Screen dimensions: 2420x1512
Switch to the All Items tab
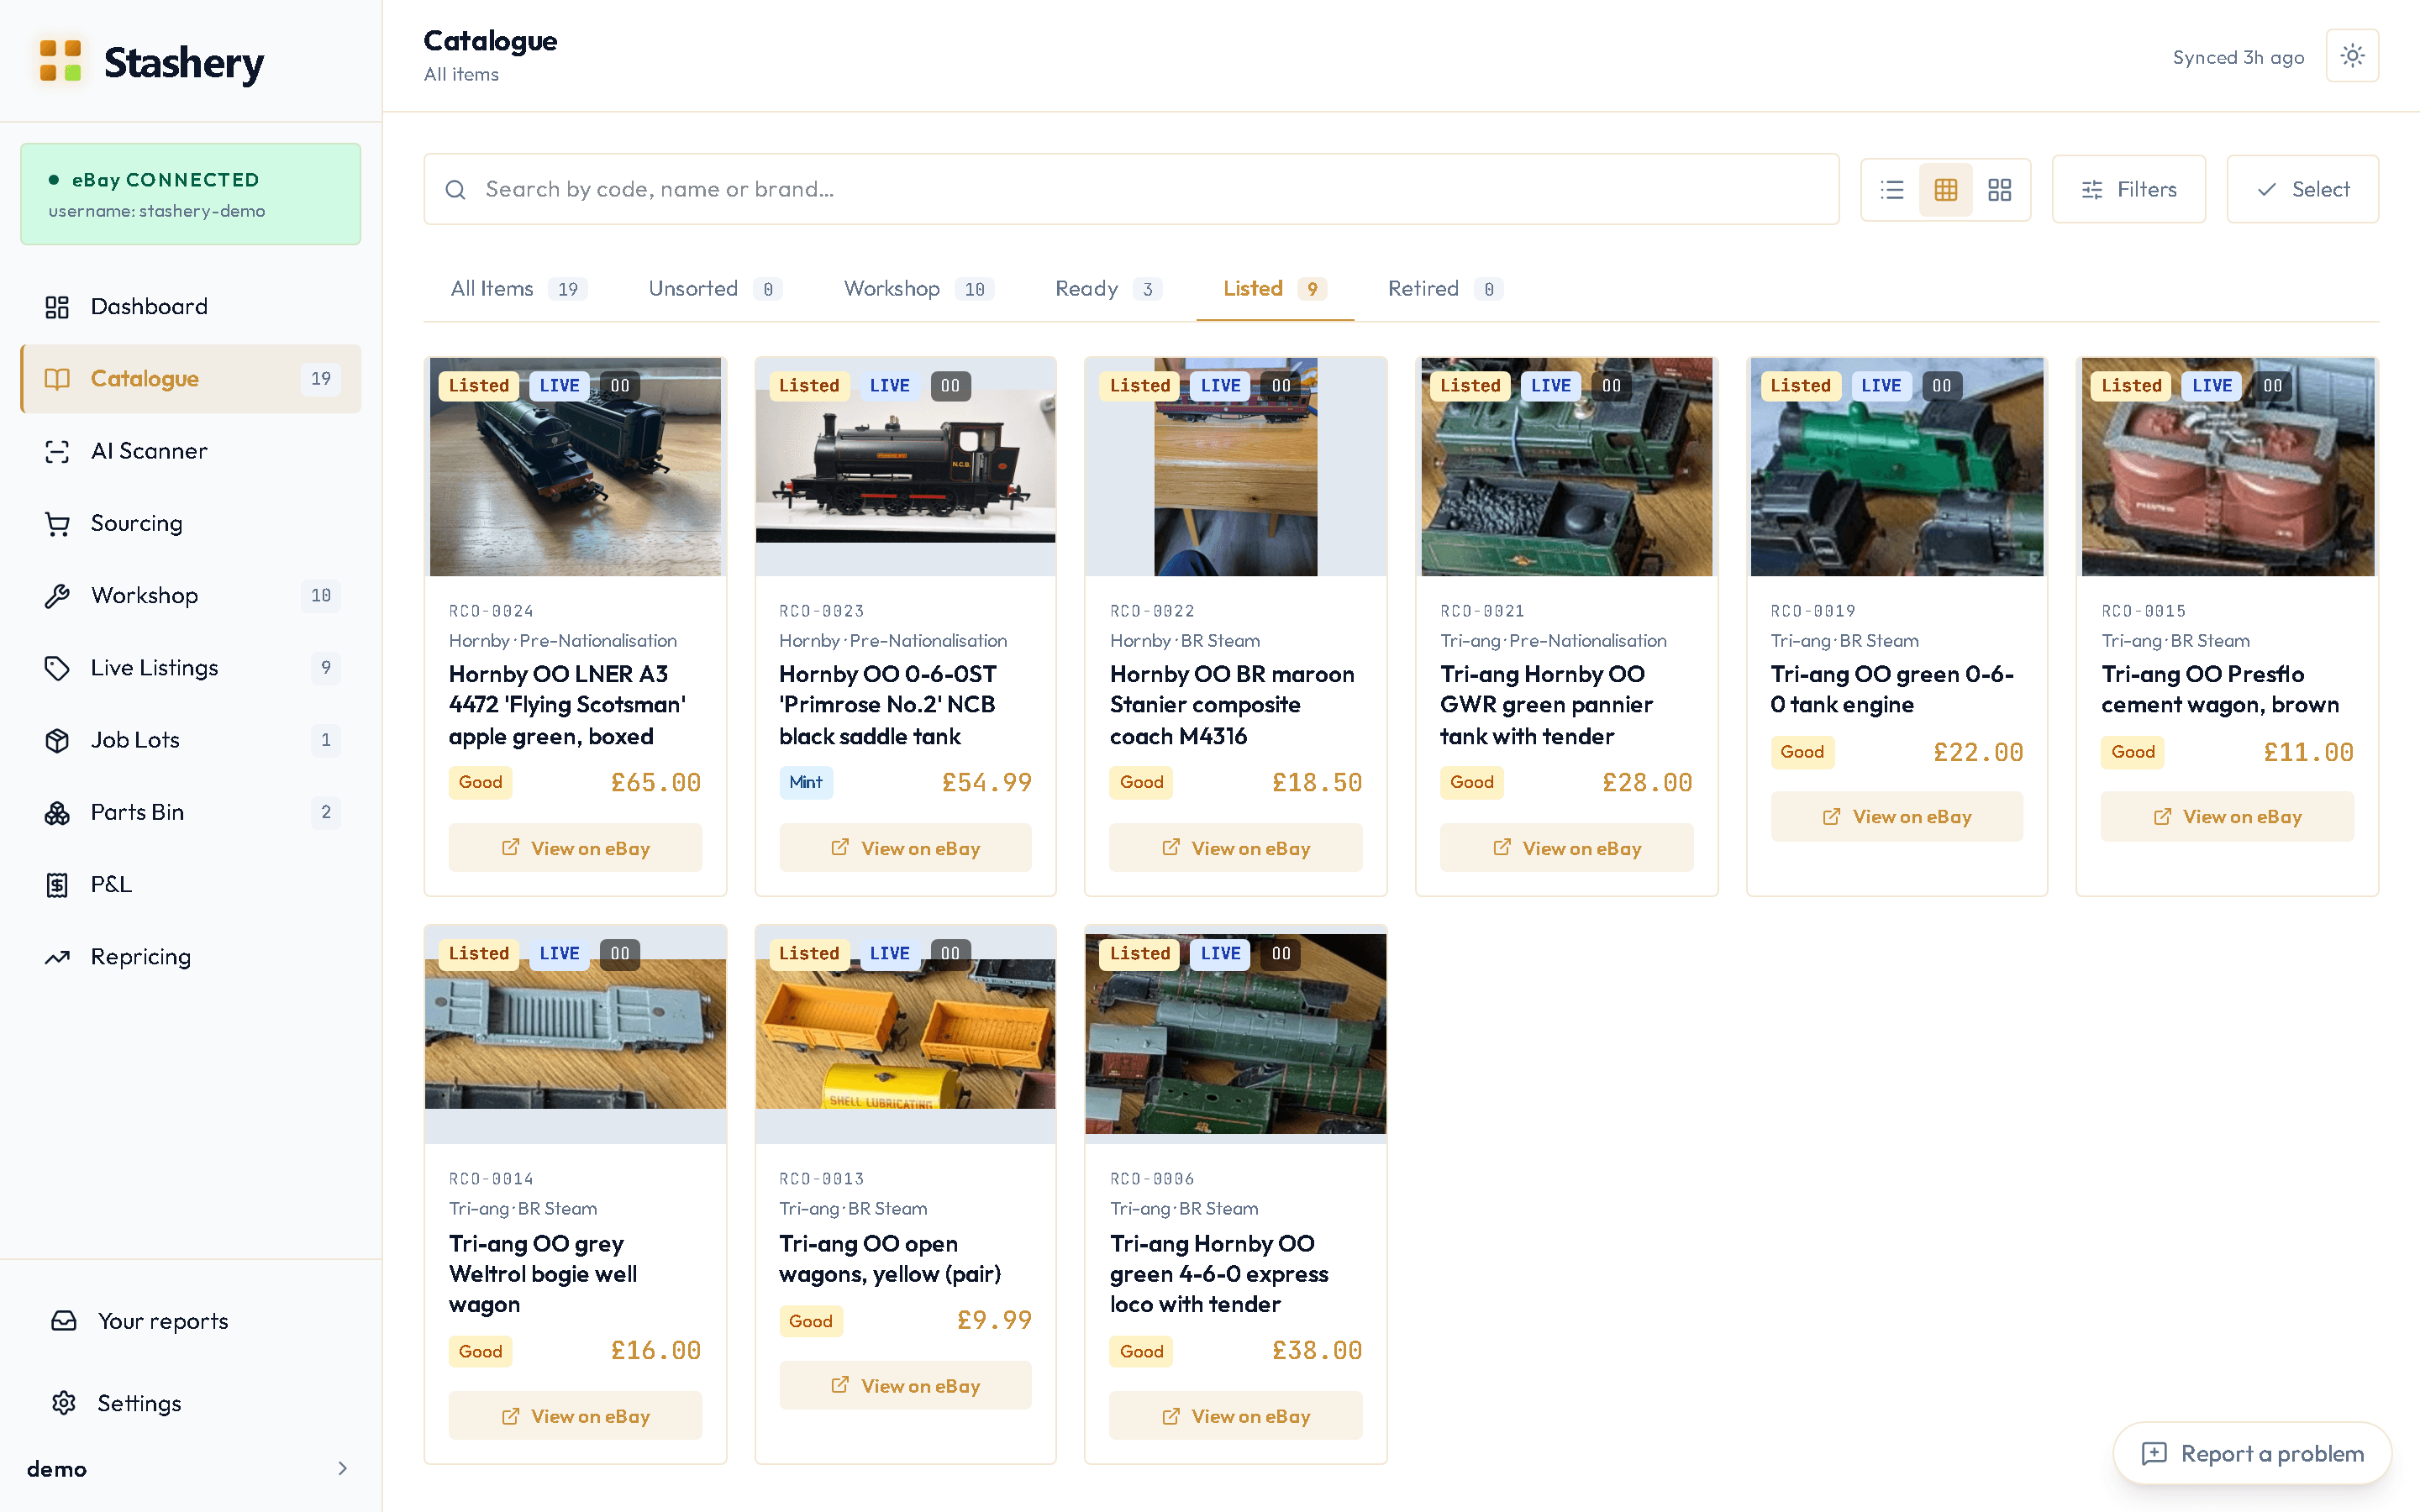[518, 289]
